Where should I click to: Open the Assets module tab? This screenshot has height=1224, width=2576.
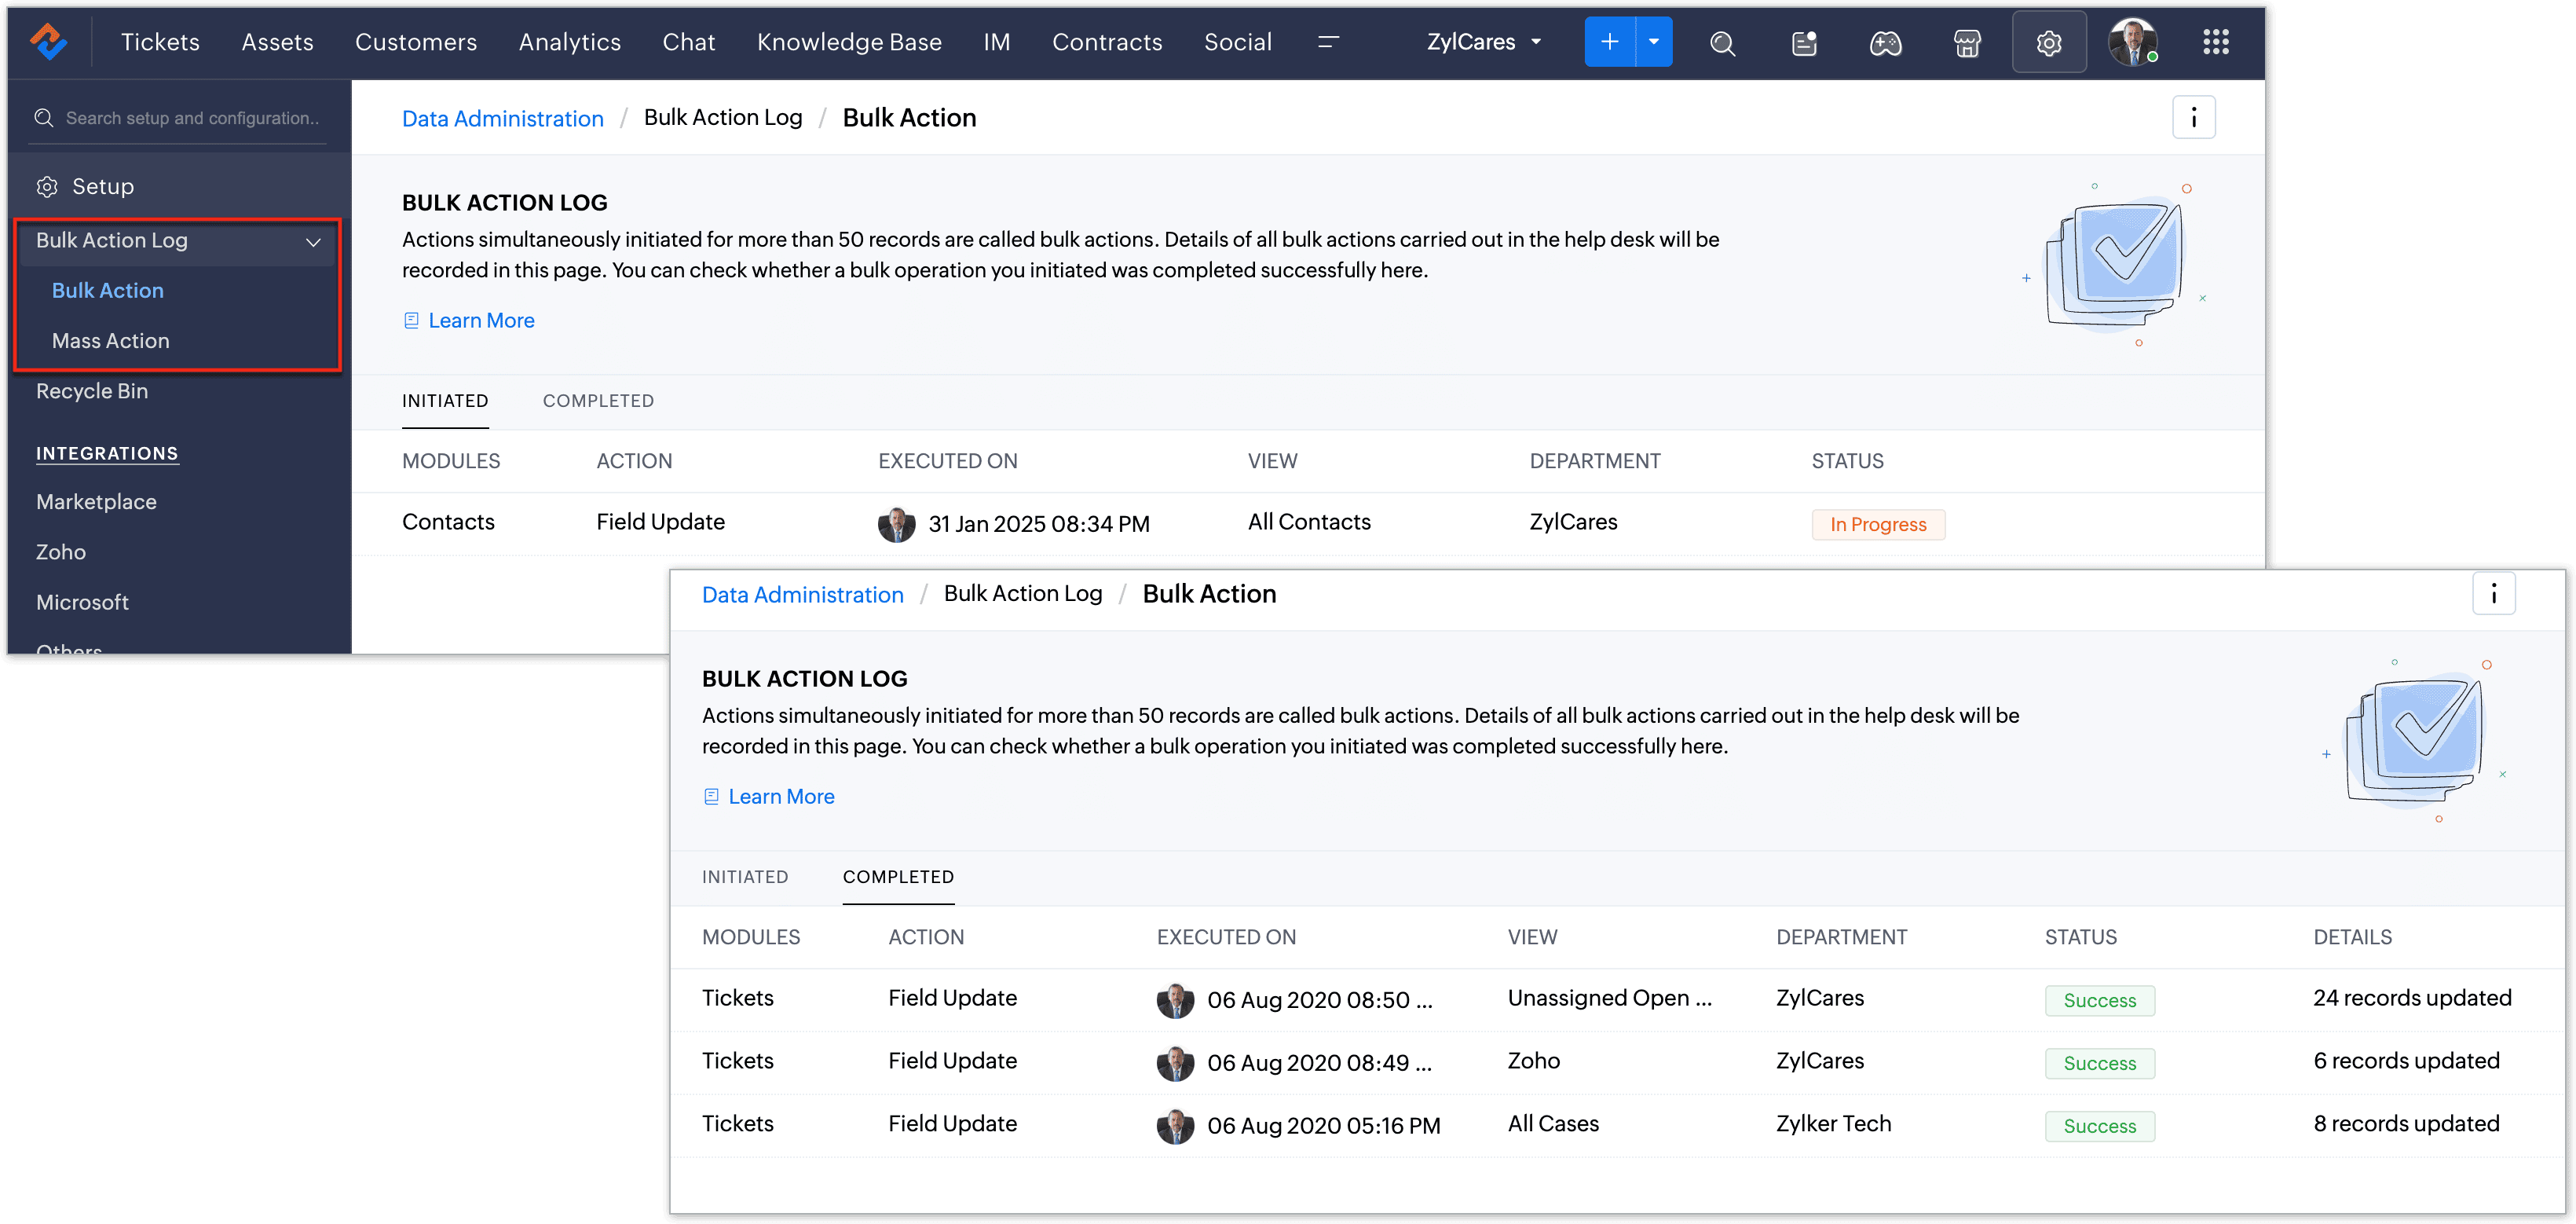click(277, 42)
